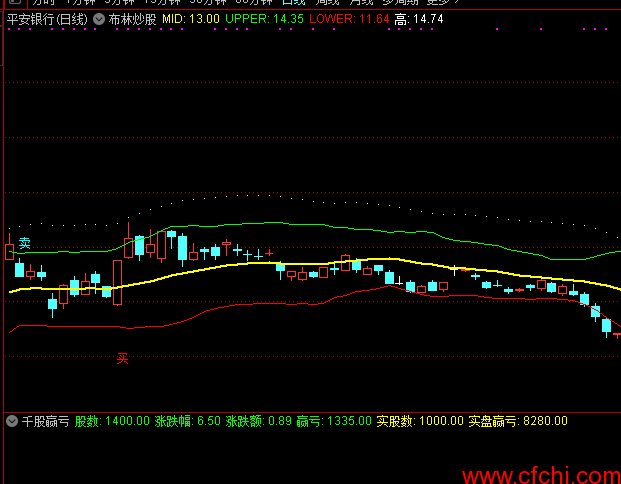This screenshot has width=621, height=484.
Task: Select the highlighted 日线 period tab
Action: pyautogui.click(x=294, y=2)
